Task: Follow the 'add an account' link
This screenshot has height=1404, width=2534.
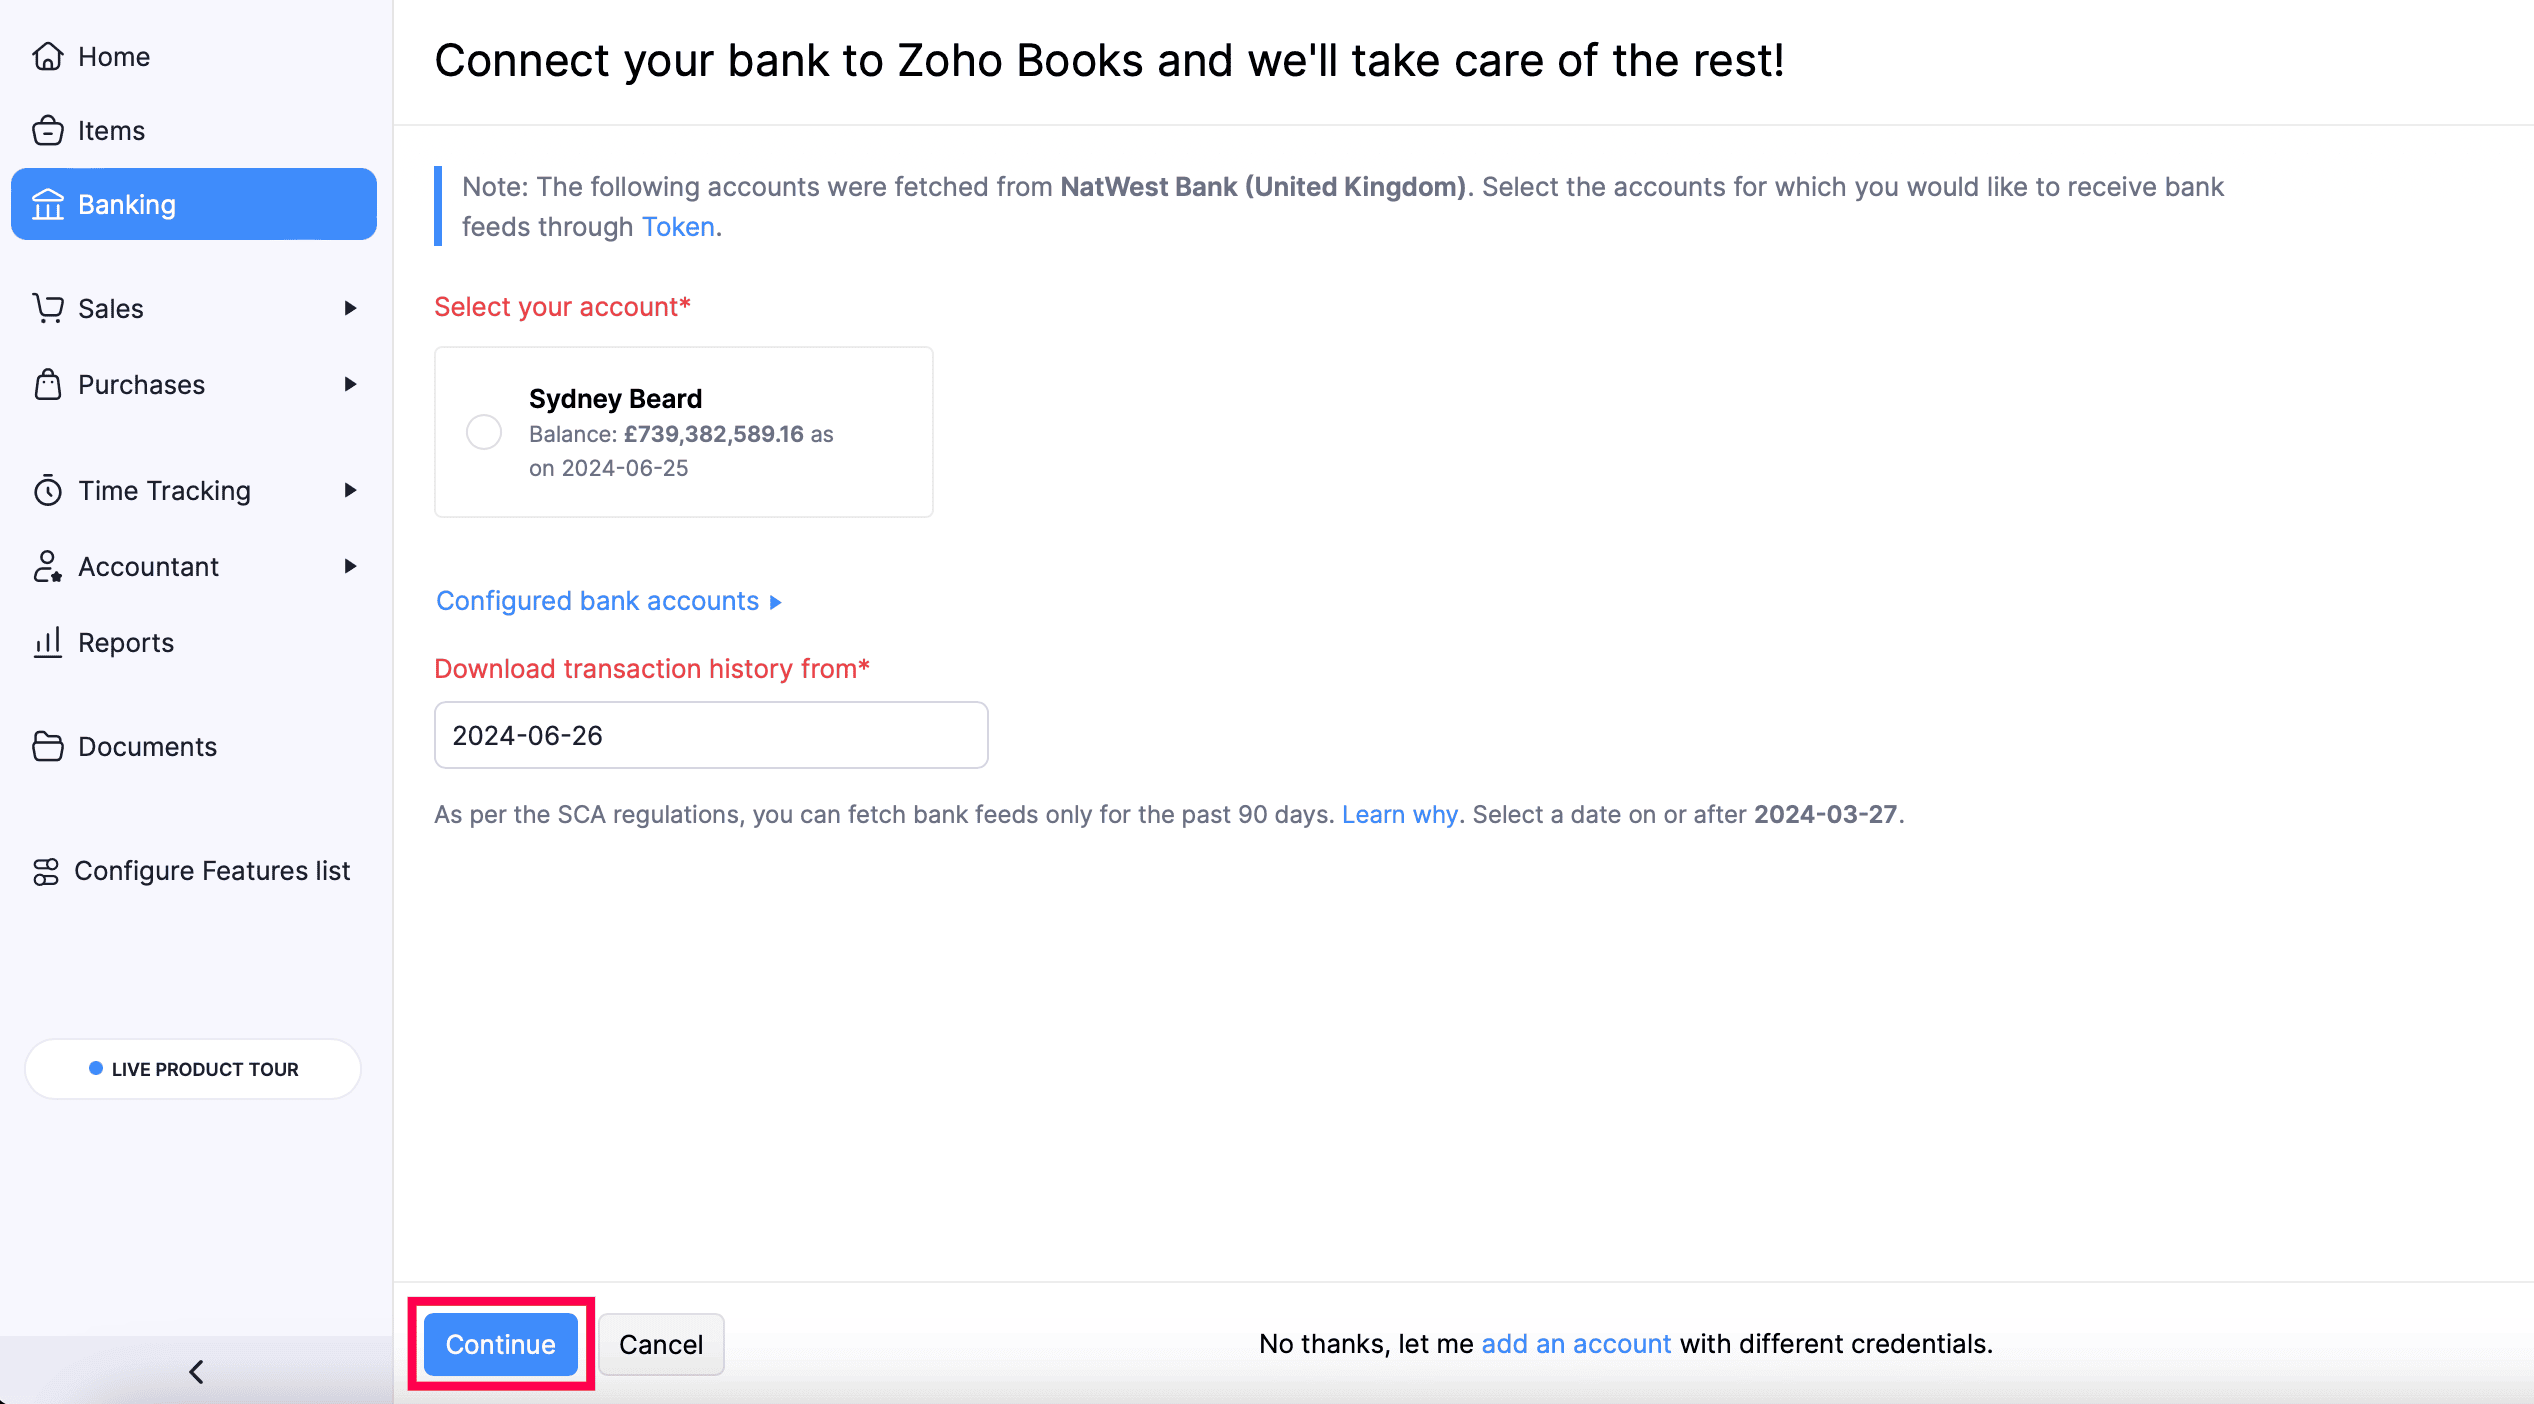Action: pos(1575,1344)
